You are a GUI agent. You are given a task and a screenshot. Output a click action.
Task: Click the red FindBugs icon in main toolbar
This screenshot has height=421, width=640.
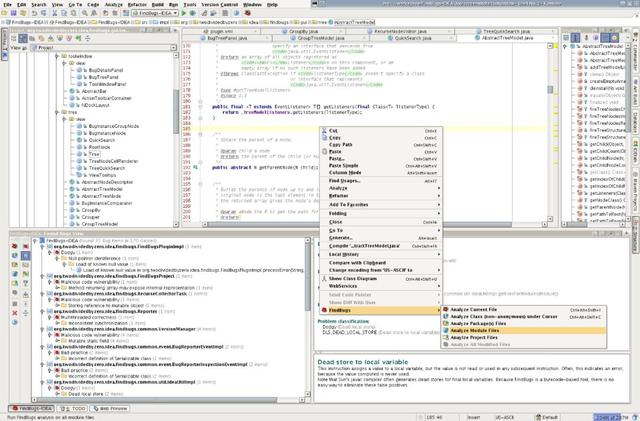coord(247,13)
